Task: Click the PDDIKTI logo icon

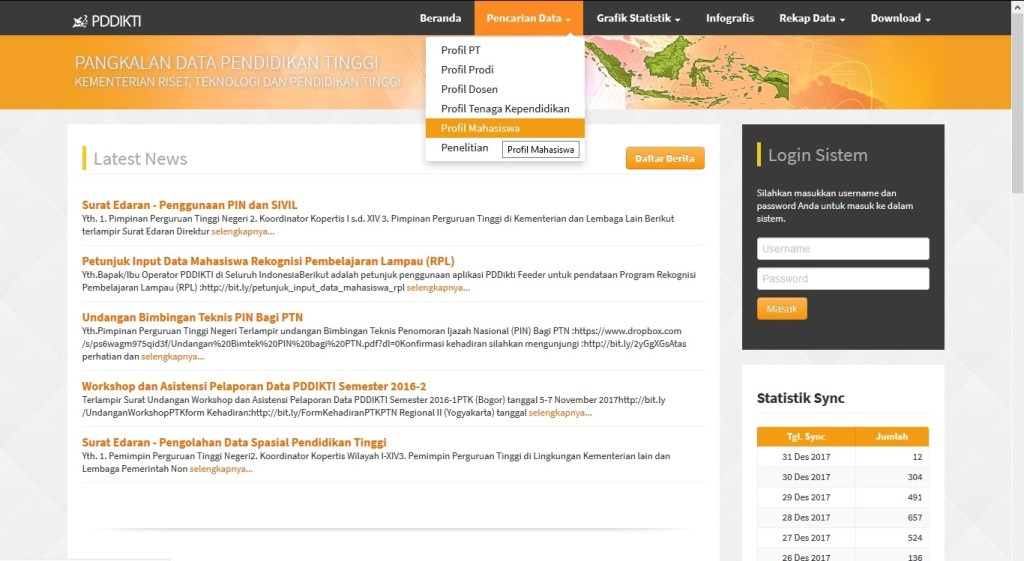Action: (81, 19)
